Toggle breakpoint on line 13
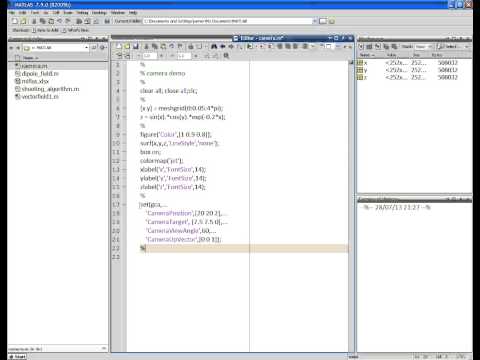The image size is (480, 360). coord(124,169)
